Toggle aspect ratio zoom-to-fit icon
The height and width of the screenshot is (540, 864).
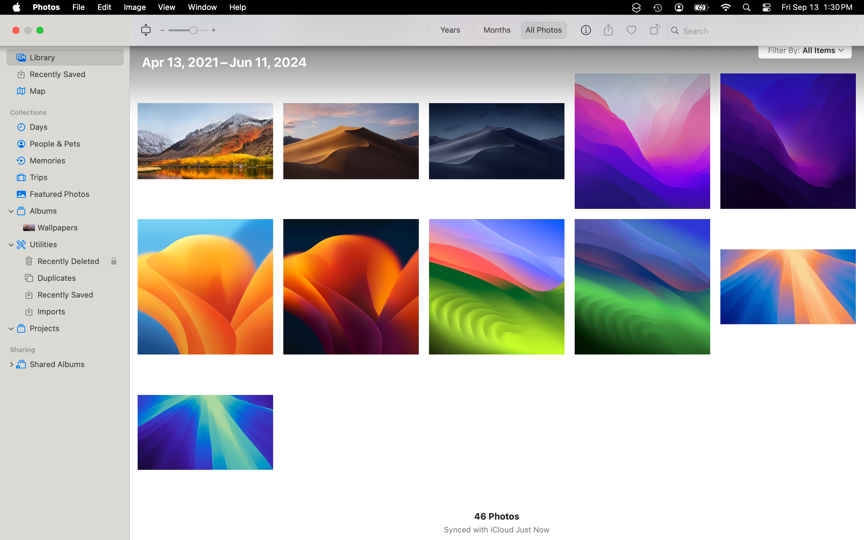[x=146, y=30]
